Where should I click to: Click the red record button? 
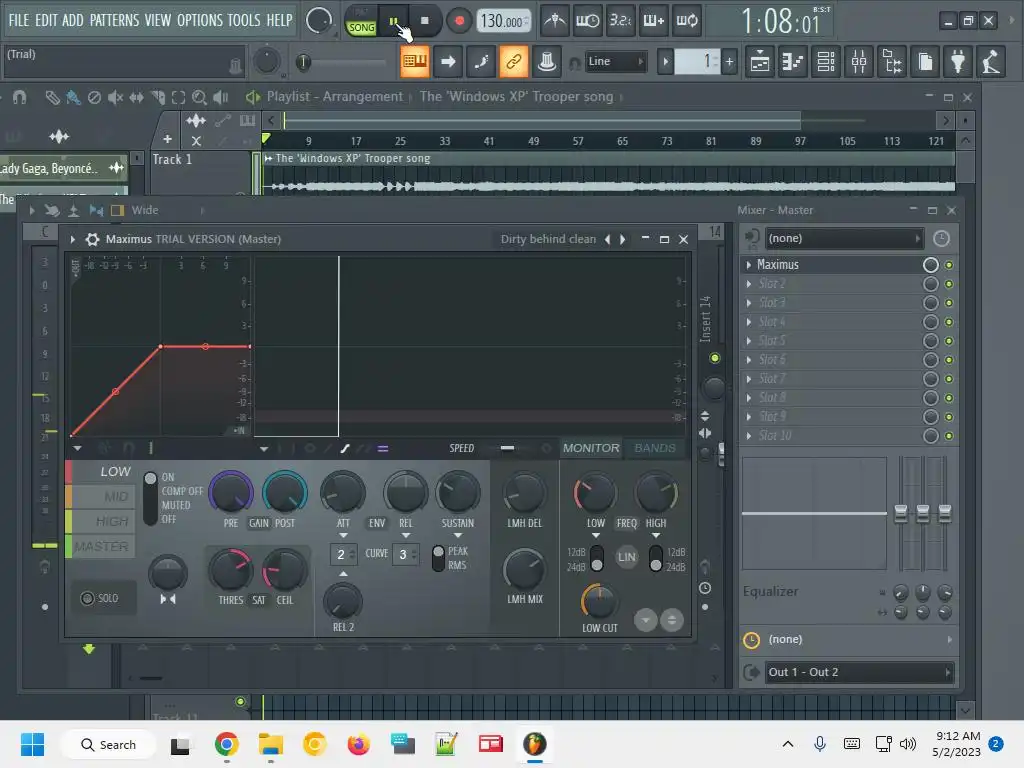point(459,22)
